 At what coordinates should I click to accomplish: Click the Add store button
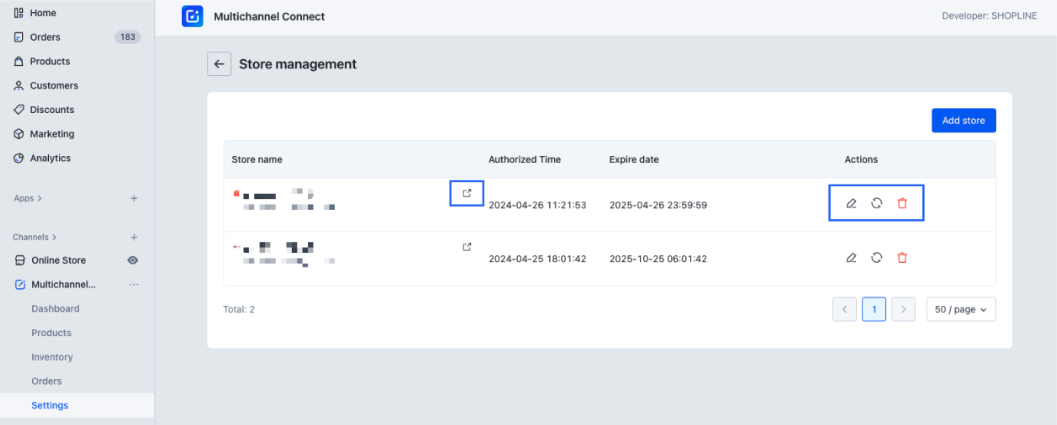point(963,121)
